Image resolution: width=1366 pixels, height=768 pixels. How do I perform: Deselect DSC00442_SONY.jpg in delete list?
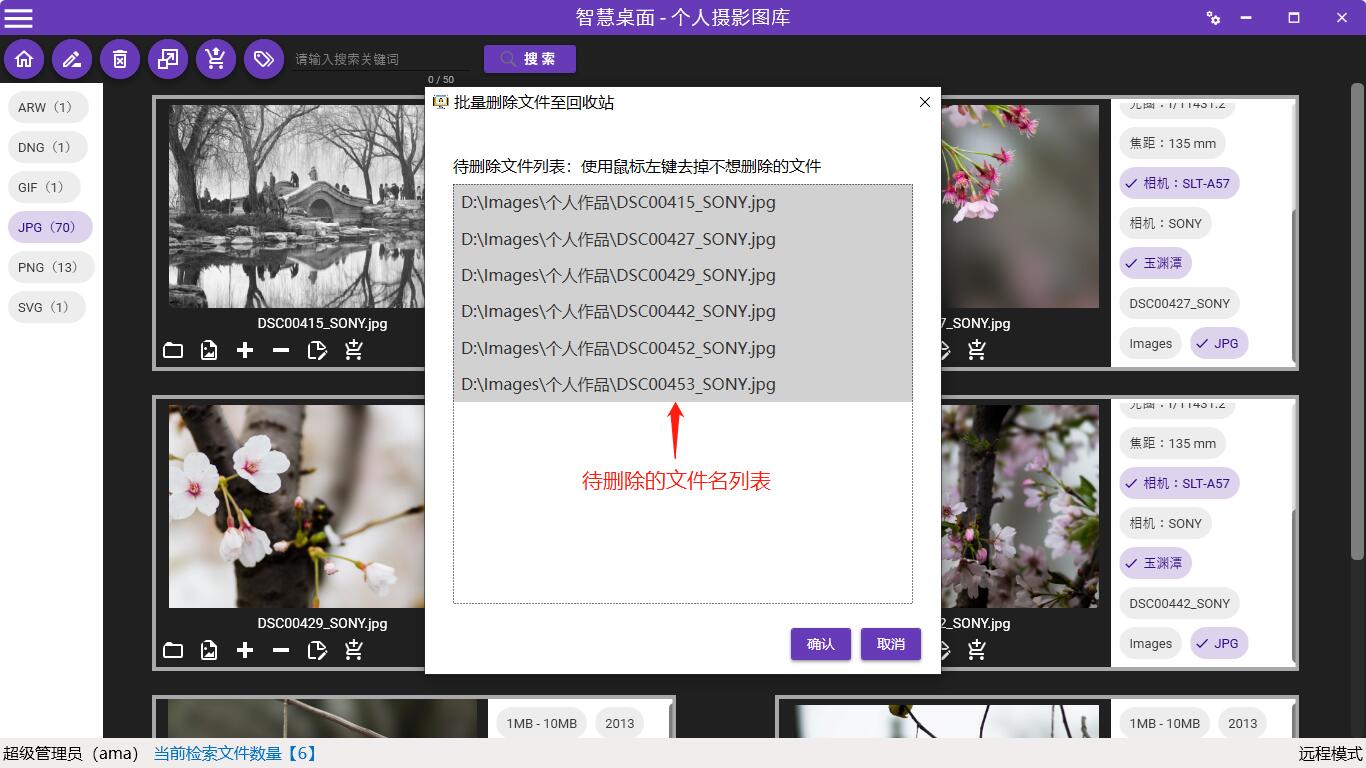[x=618, y=312]
